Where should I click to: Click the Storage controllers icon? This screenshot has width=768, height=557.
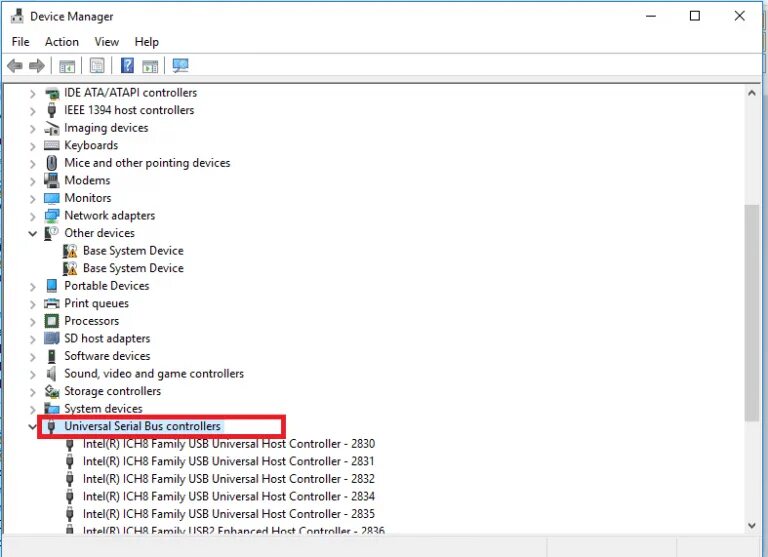pos(51,391)
